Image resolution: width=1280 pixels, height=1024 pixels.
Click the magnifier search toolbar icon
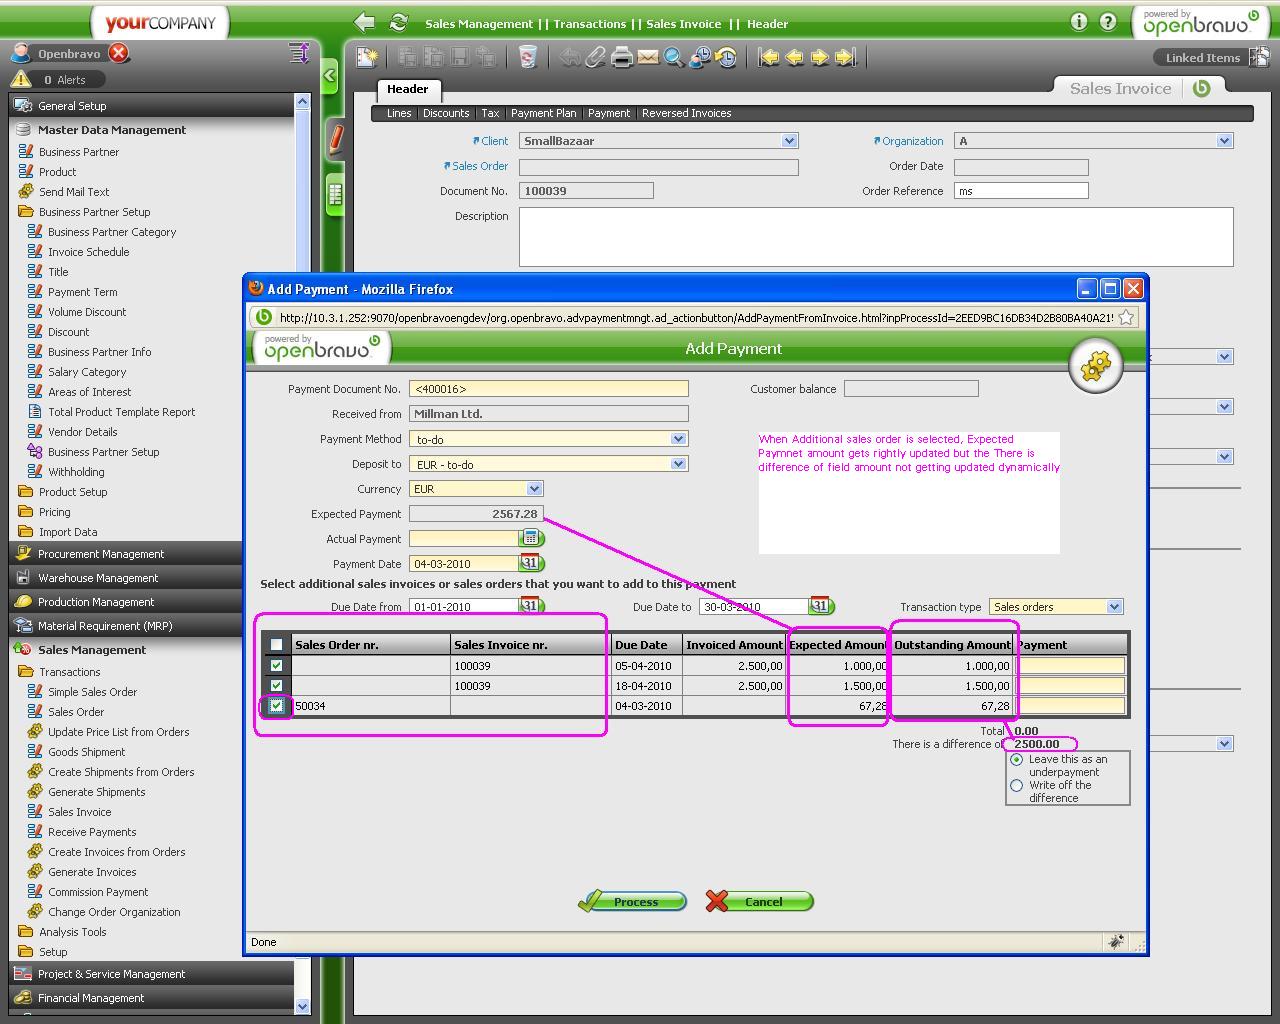coord(674,58)
